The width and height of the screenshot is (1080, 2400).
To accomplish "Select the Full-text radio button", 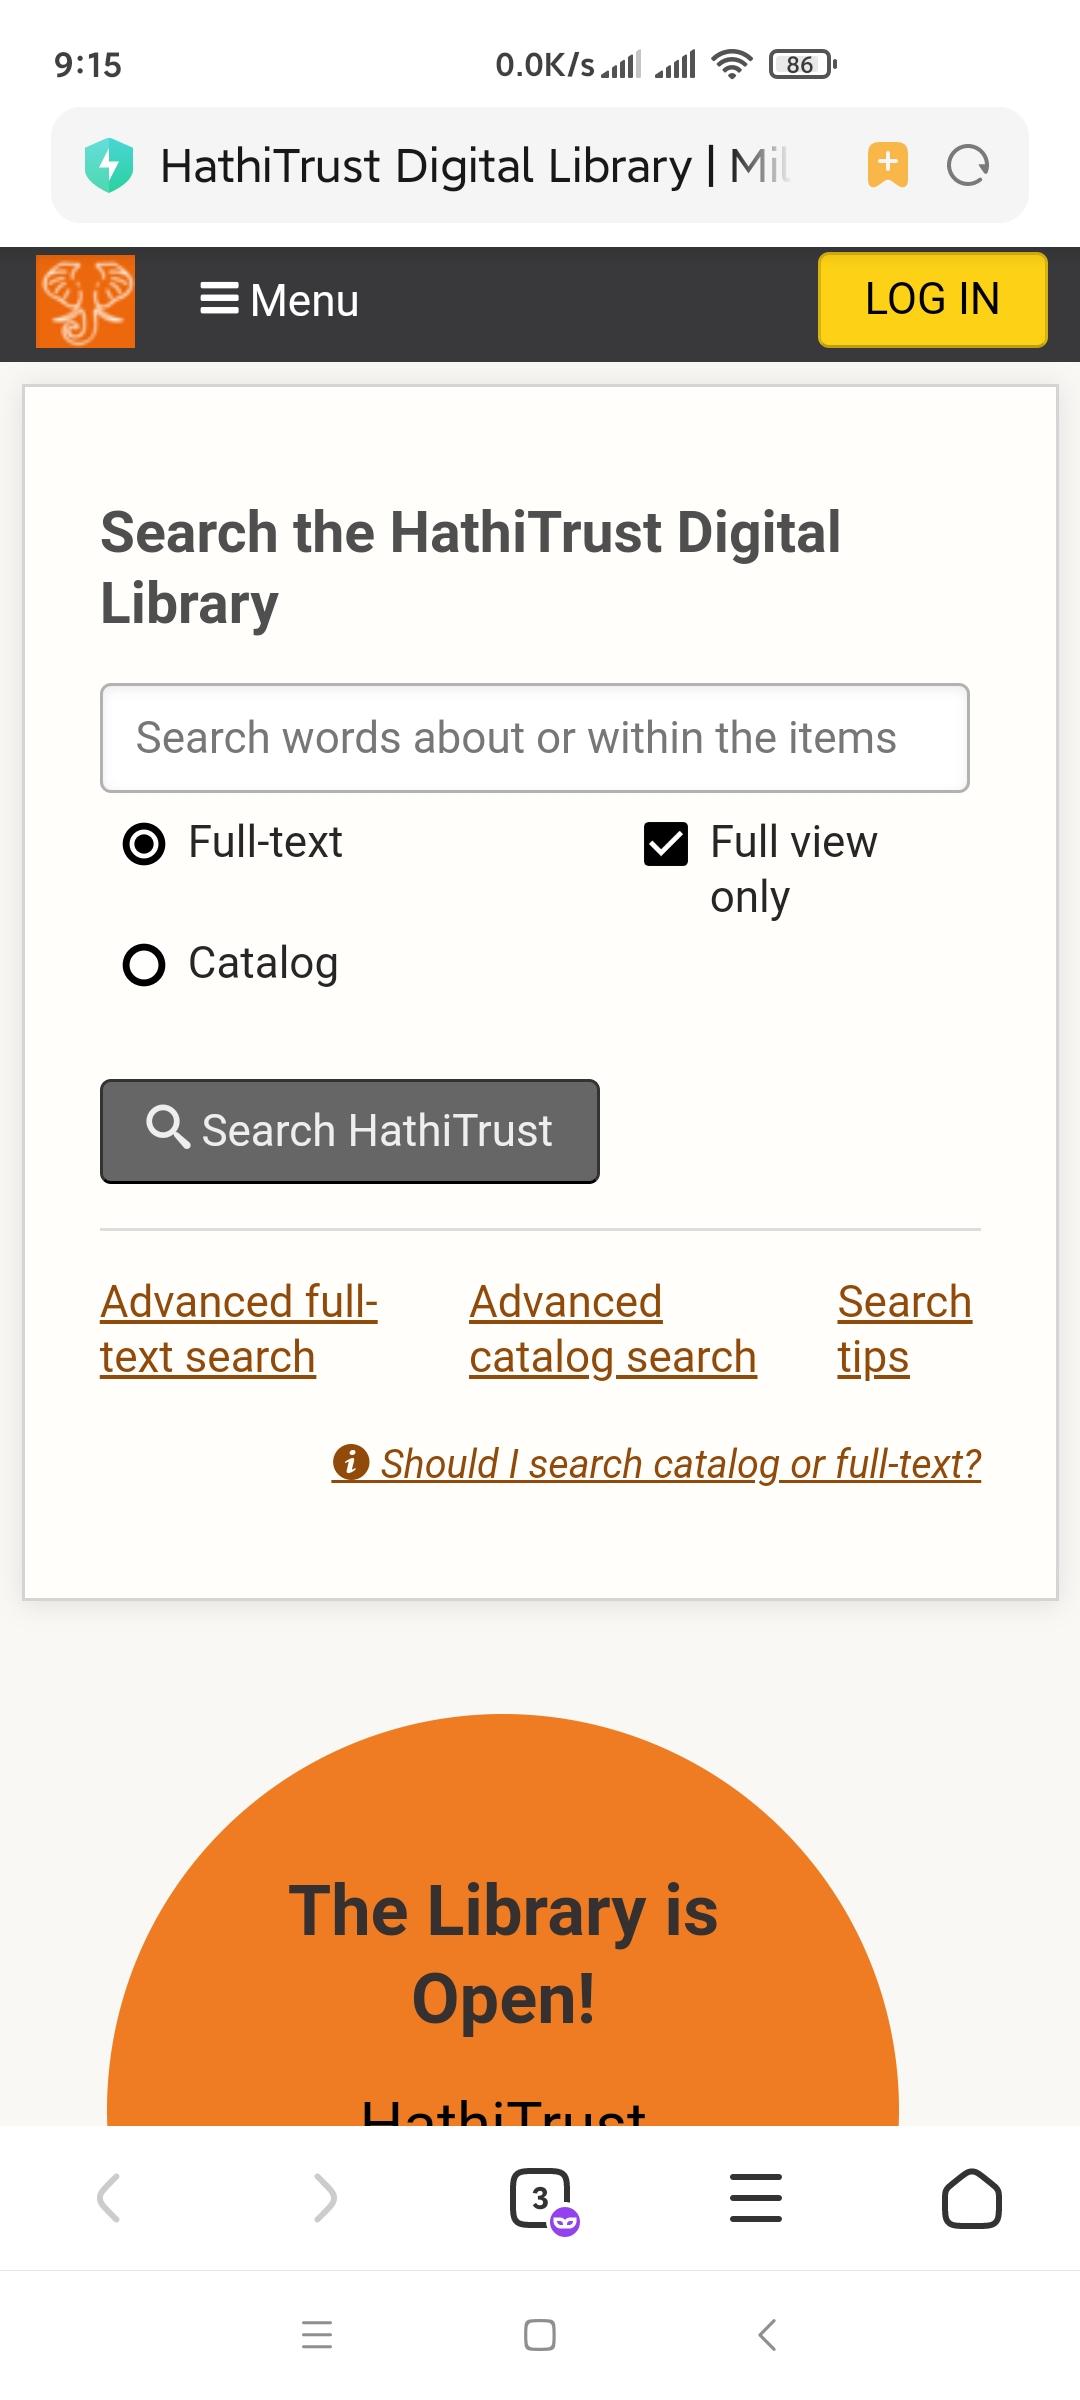I will (x=144, y=844).
